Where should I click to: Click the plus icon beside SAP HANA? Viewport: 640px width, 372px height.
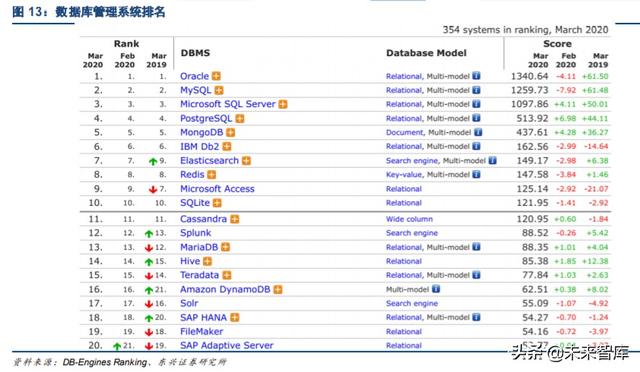click(235, 317)
